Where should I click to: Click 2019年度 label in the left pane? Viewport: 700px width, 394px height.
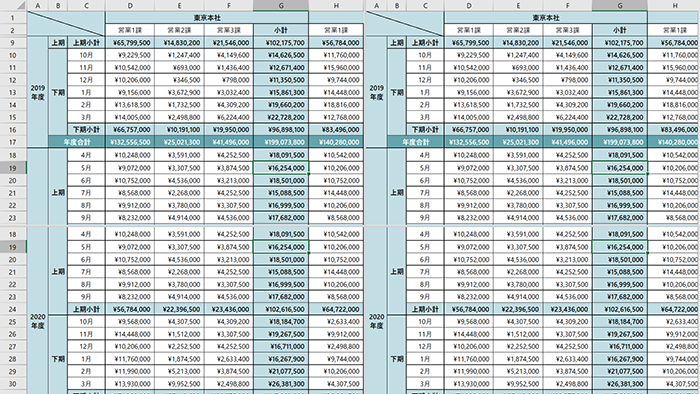coord(38,92)
